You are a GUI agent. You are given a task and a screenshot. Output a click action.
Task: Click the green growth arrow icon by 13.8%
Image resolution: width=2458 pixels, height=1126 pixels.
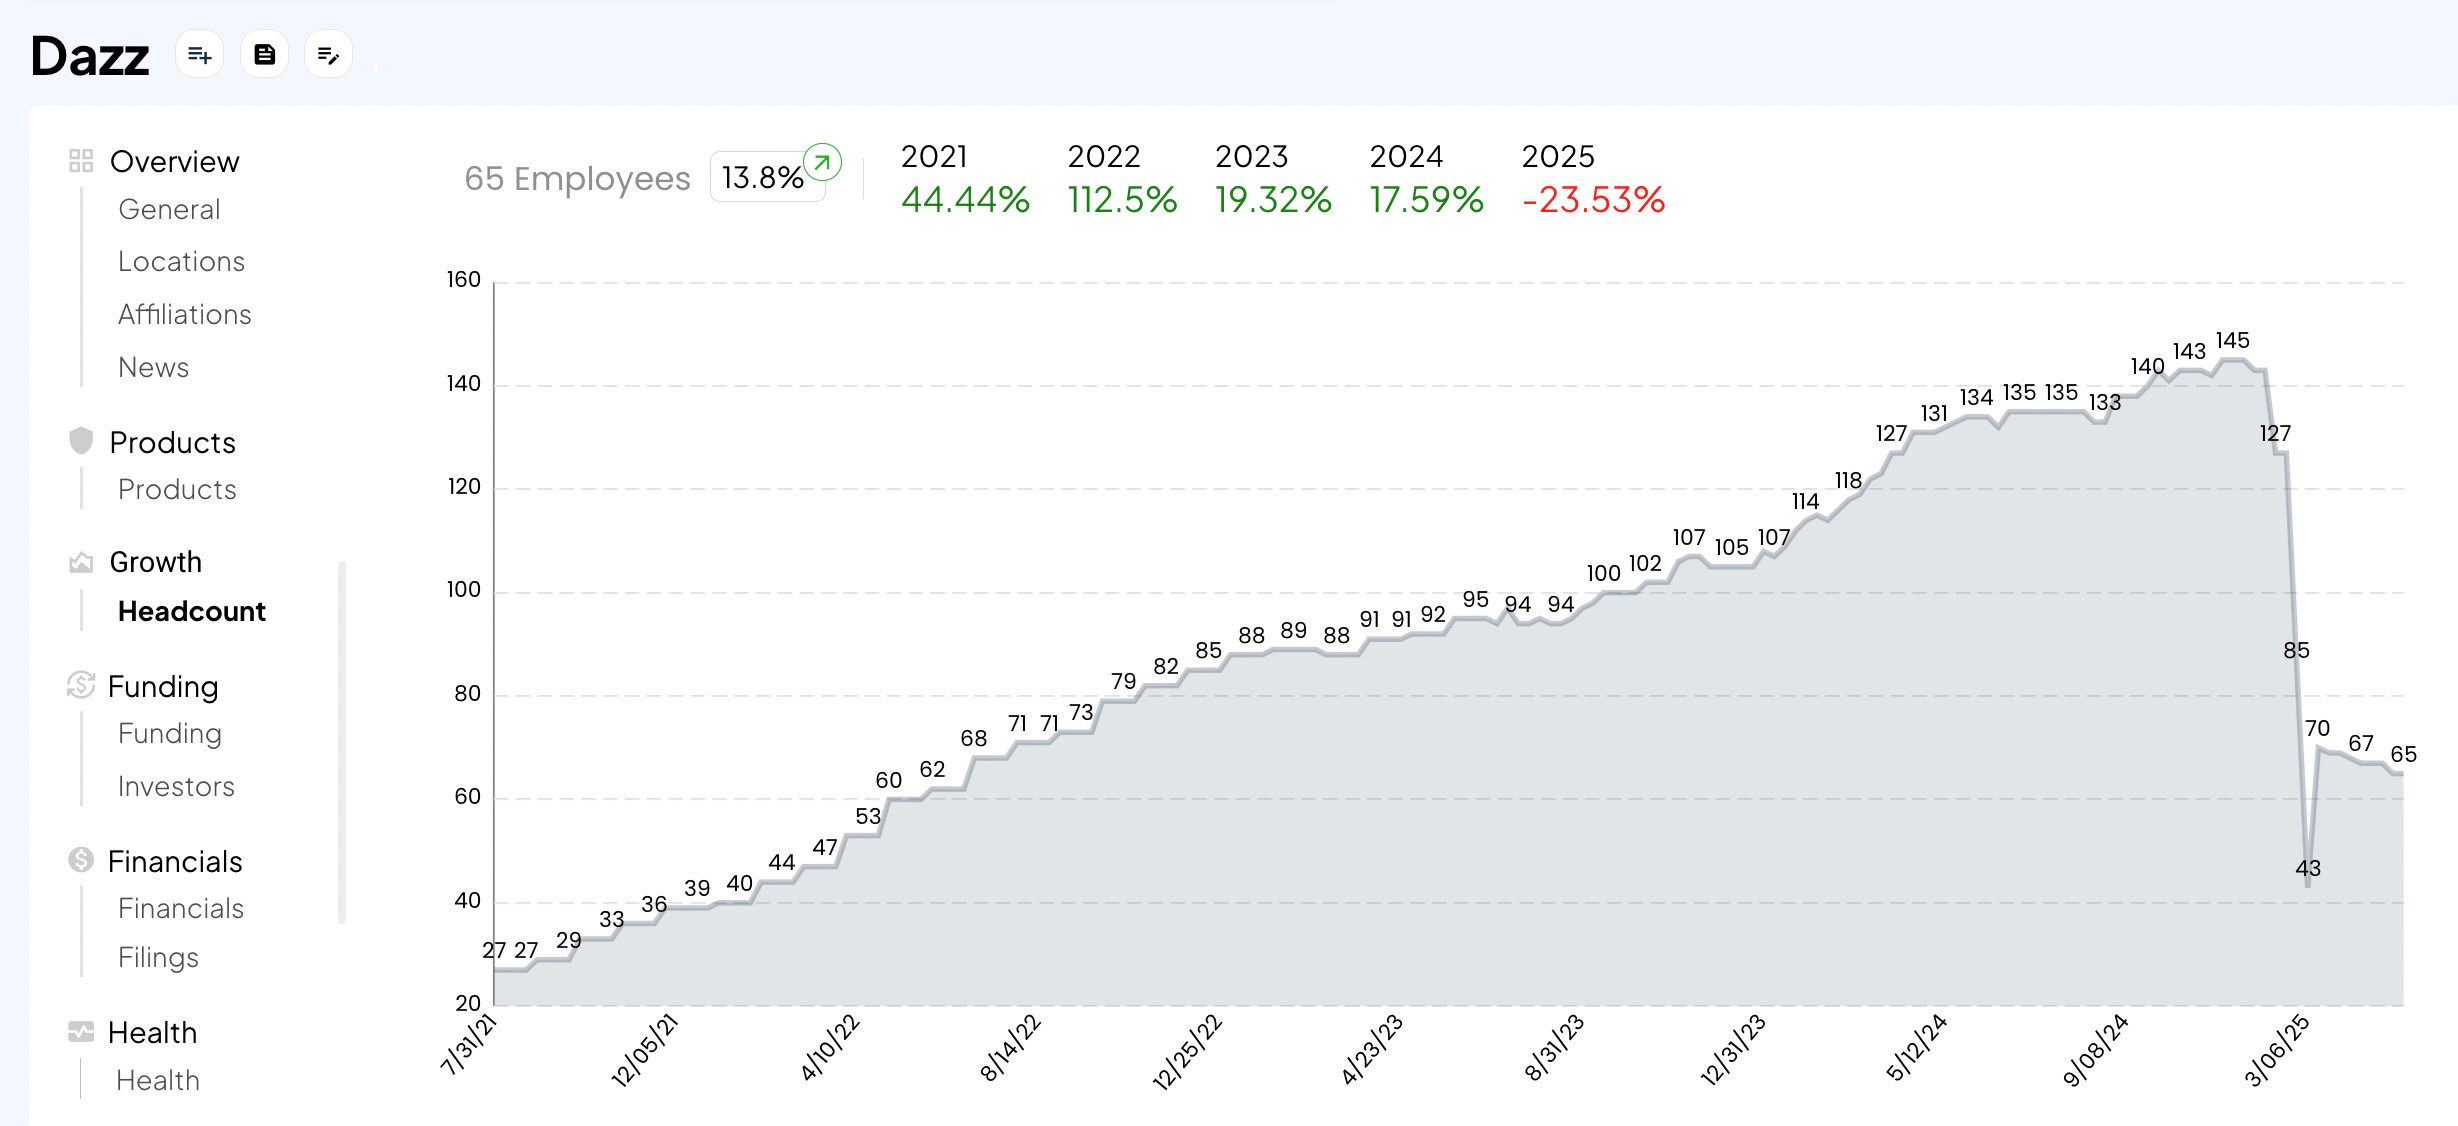pos(823,162)
